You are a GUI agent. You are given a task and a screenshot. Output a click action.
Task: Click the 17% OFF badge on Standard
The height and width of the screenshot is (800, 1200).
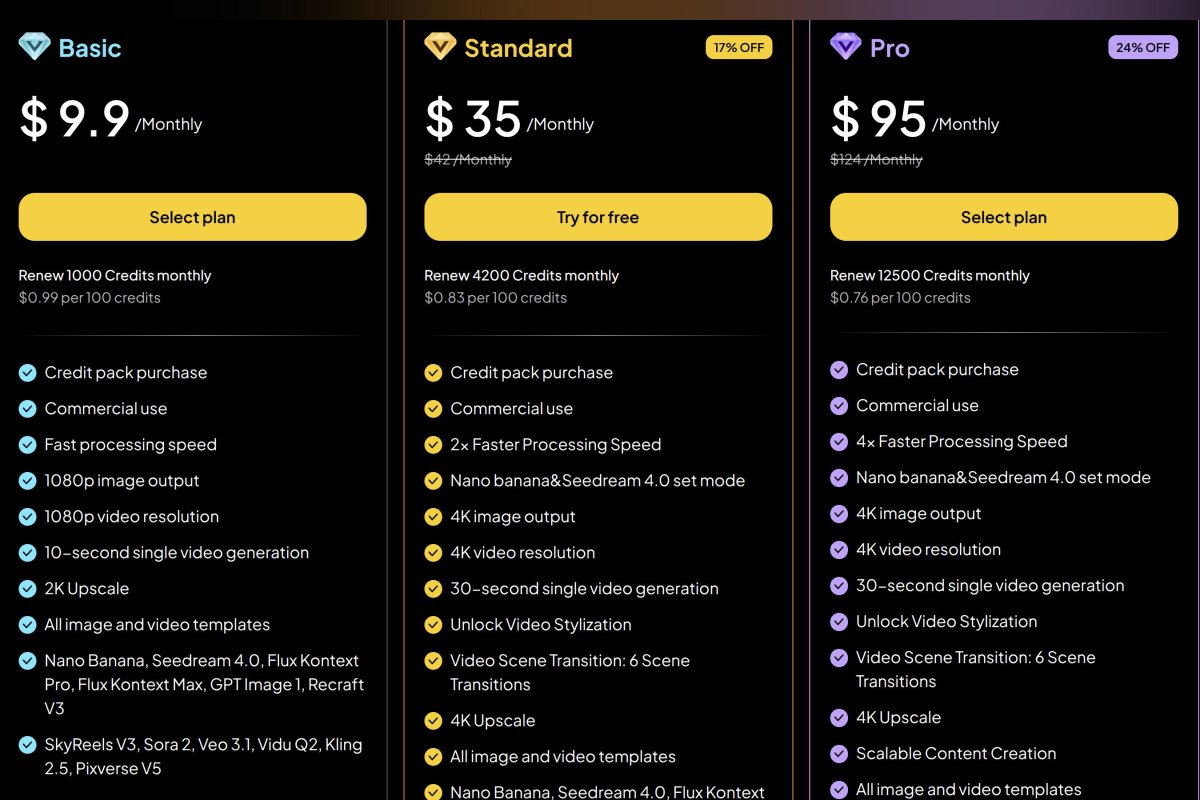[x=739, y=47]
